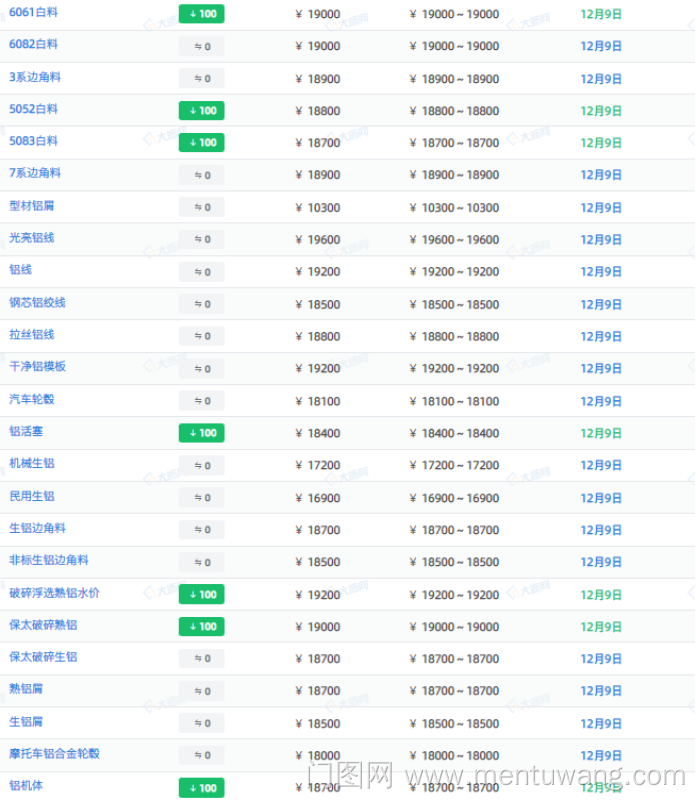
Task: Click the 6082白料 item name
Action: click(33, 44)
